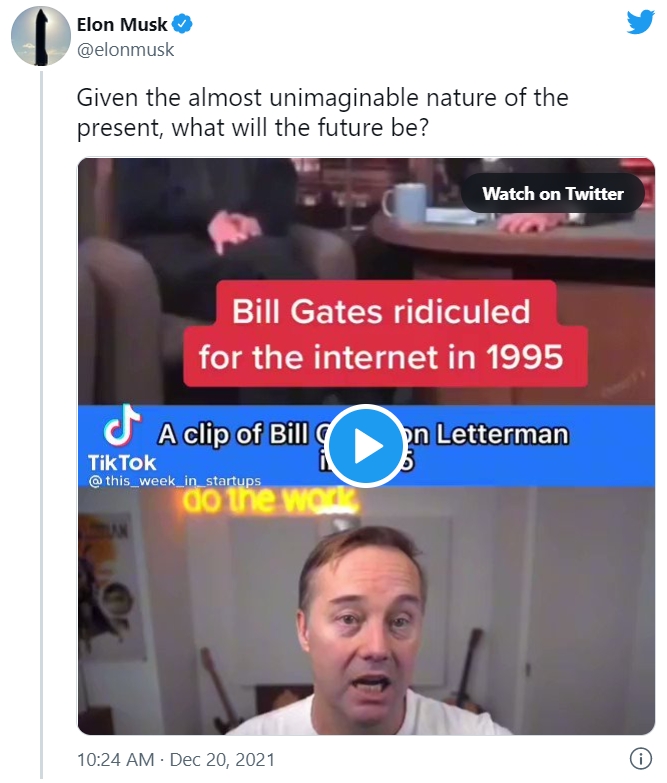Click the @this_week_in_startups TikTok handle
Image resolution: width=667 pixels, height=783 pixels.
click(174, 480)
